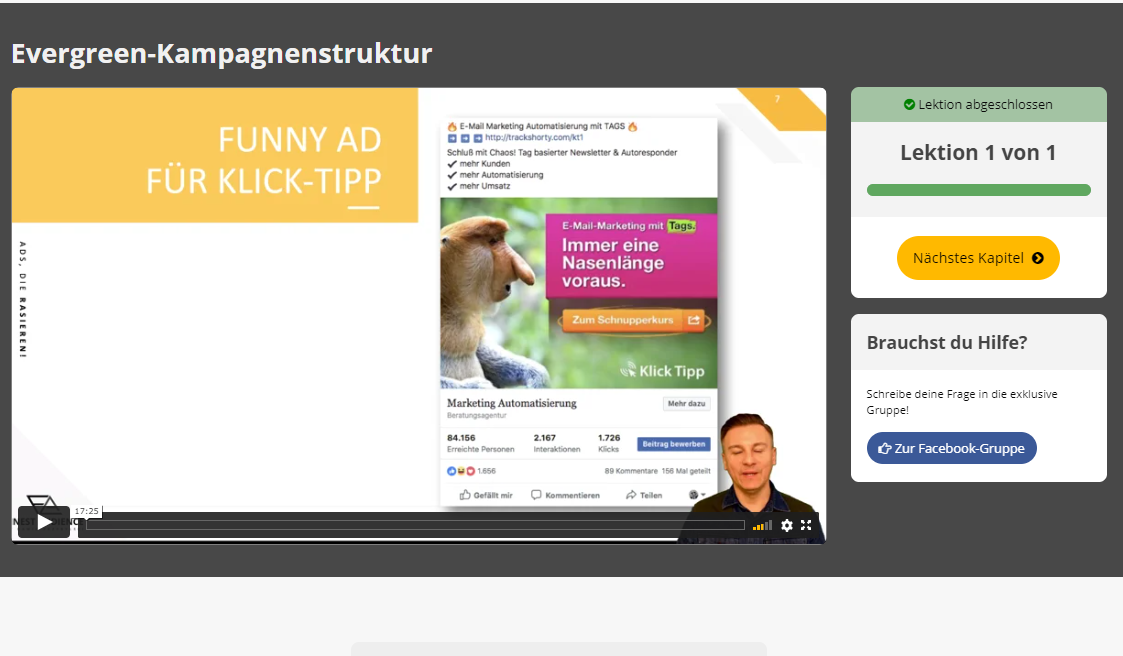Adjust volume using the volume bars icon

tap(762, 526)
